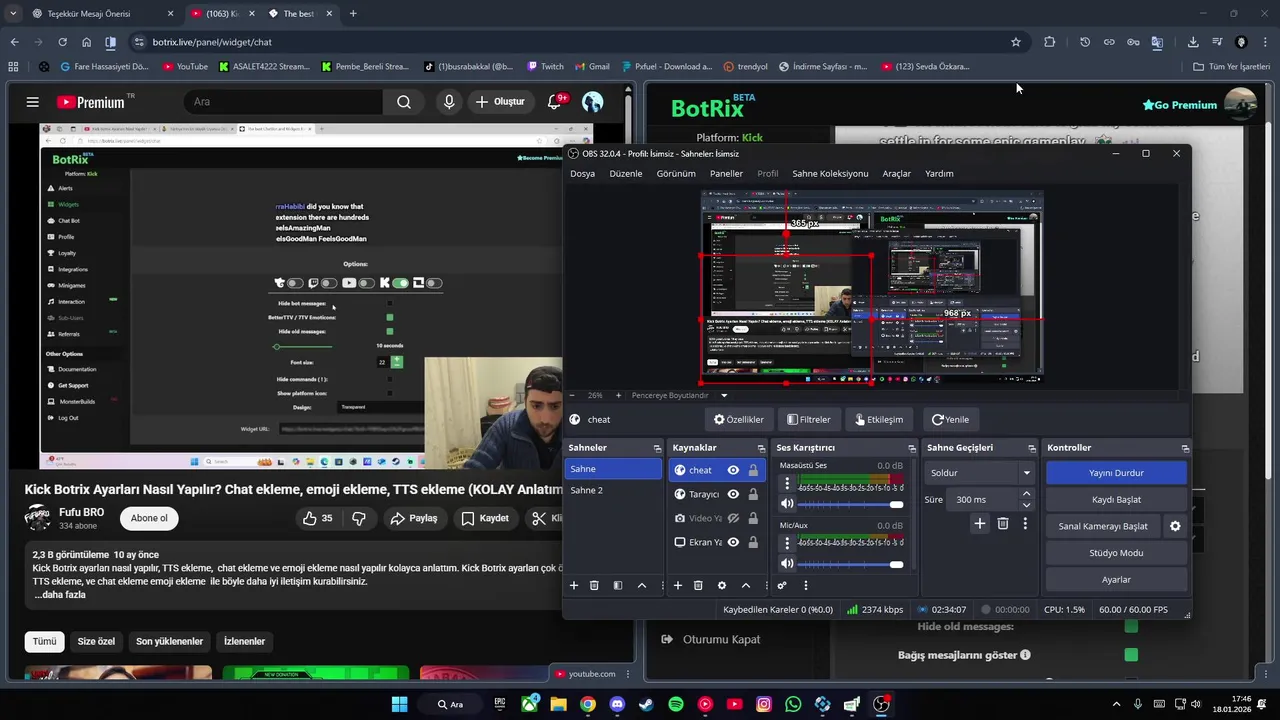
Task: Remove the selected source using the Kaynaklar trash icon
Action: (698, 585)
